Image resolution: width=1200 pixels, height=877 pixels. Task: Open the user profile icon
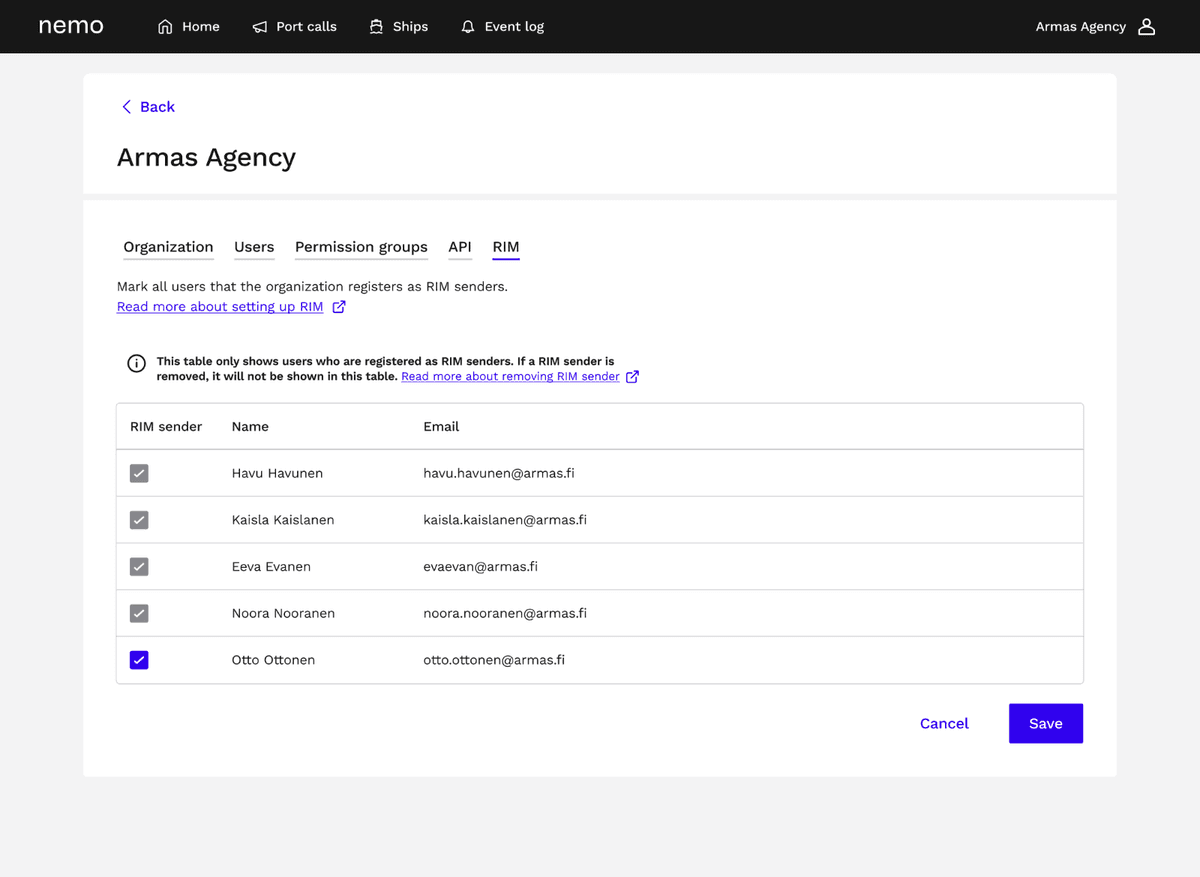[x=1147, y=27]
